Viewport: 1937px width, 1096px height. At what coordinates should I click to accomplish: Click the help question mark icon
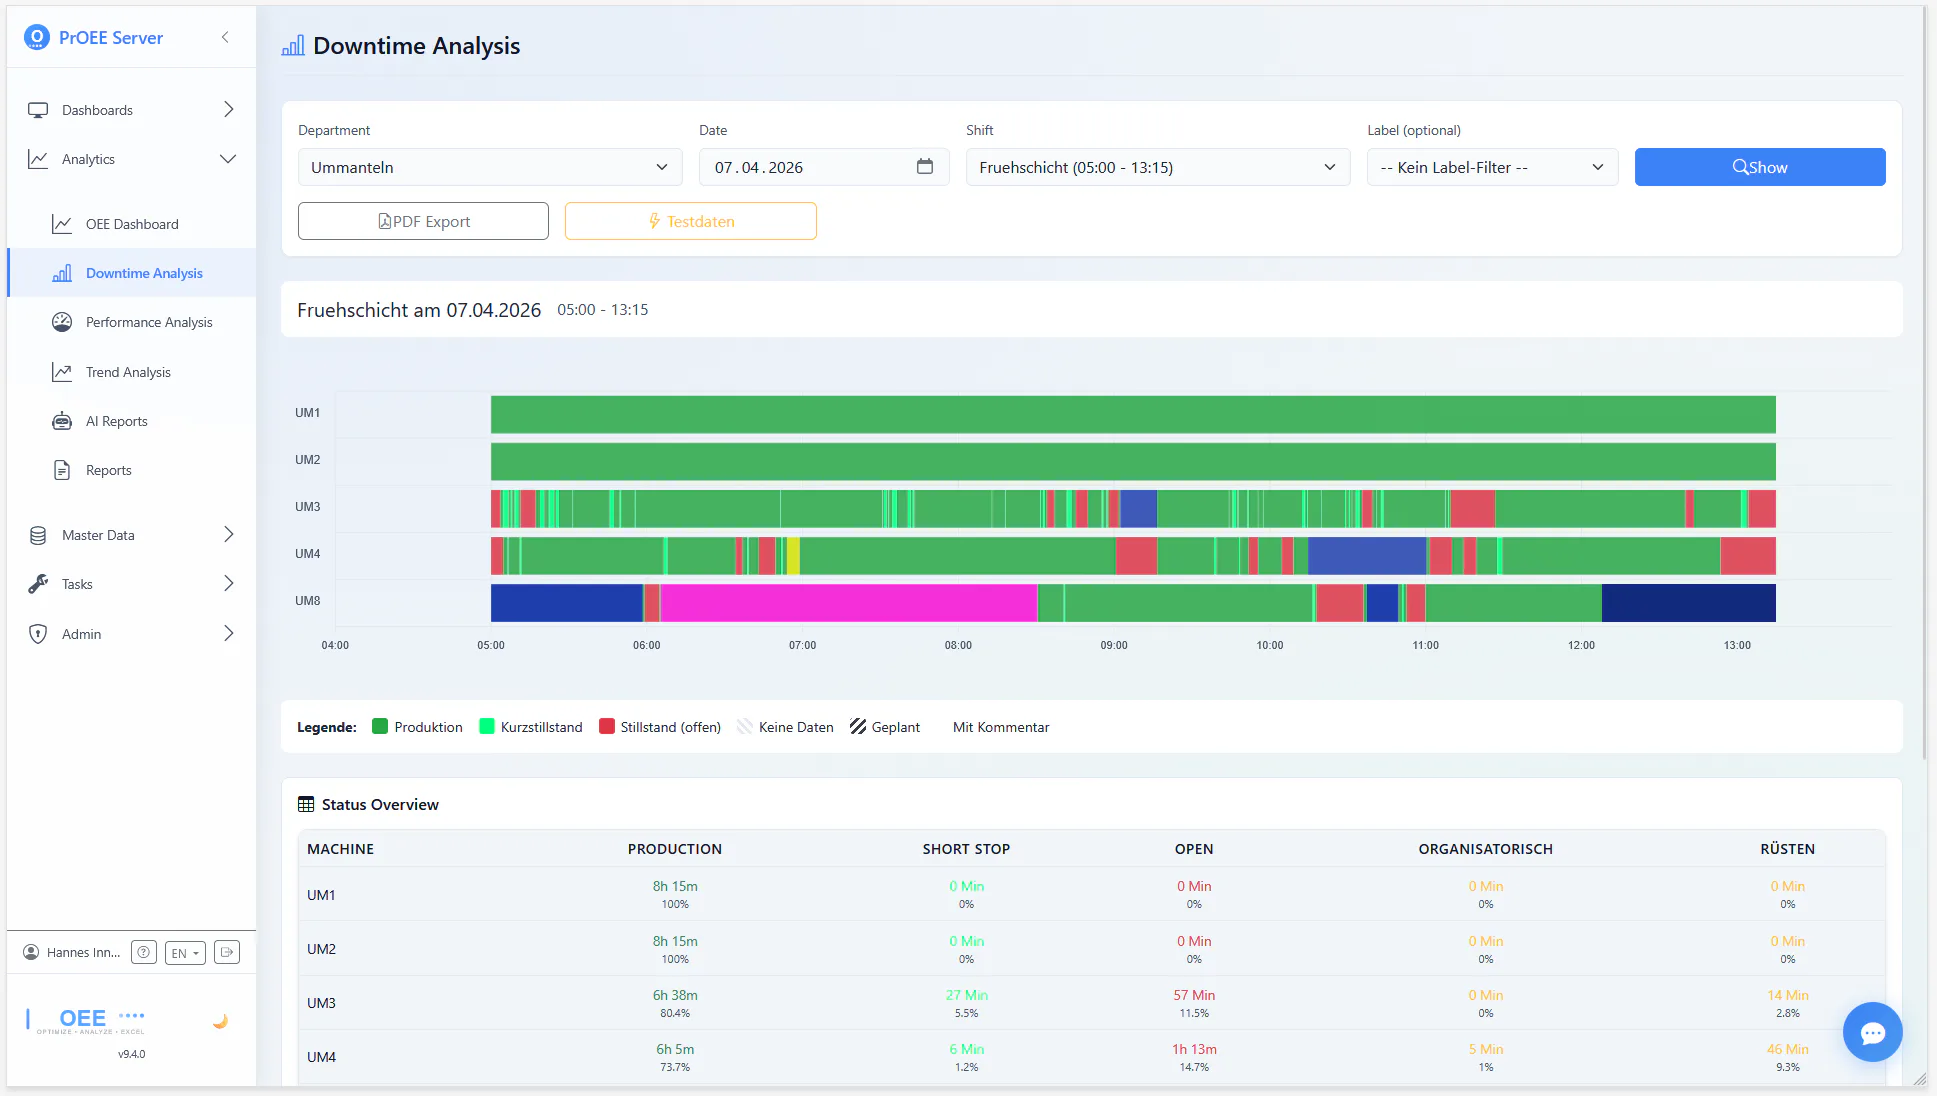pyautogui.click(x=144, y=952)
